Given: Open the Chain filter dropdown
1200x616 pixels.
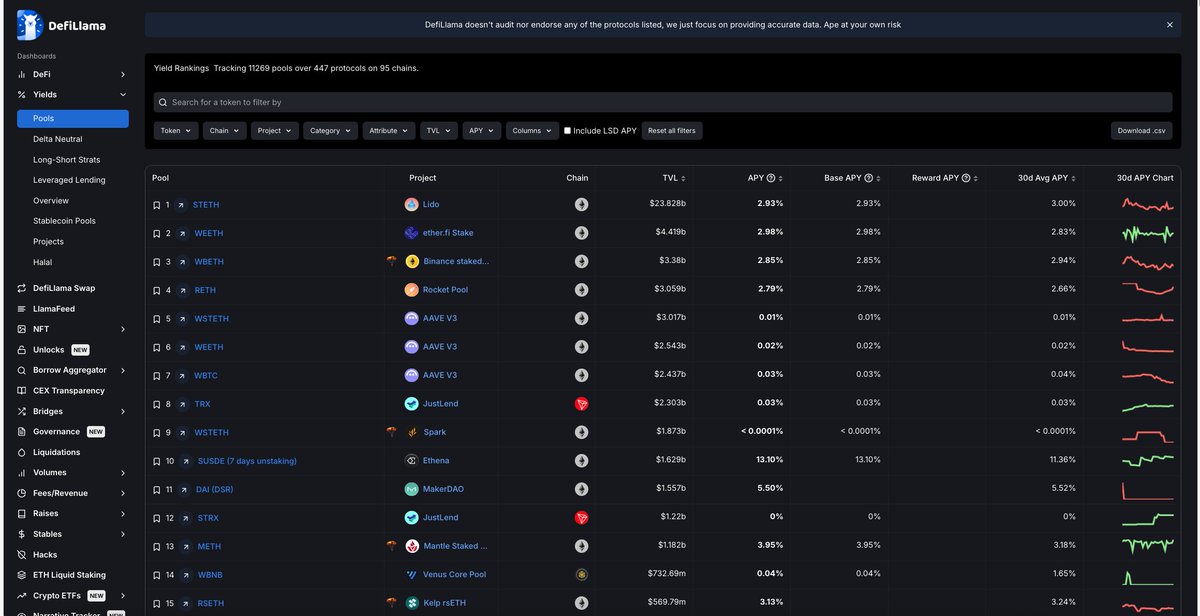Looking at the screenshot, I should (224, 131).
